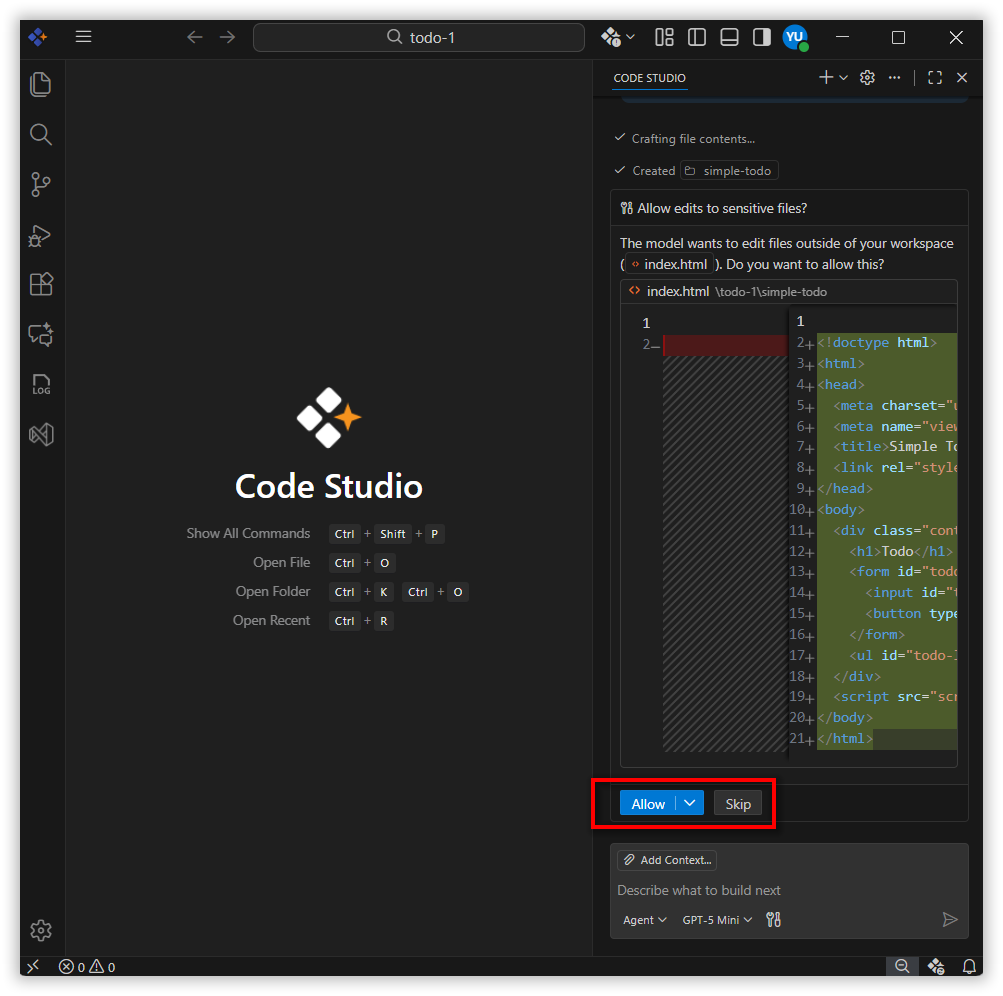Viewport: 1003px width, 996px height.
Task: Select the CODE STUDIO panel tab
Action: click(x=649, y=78)
